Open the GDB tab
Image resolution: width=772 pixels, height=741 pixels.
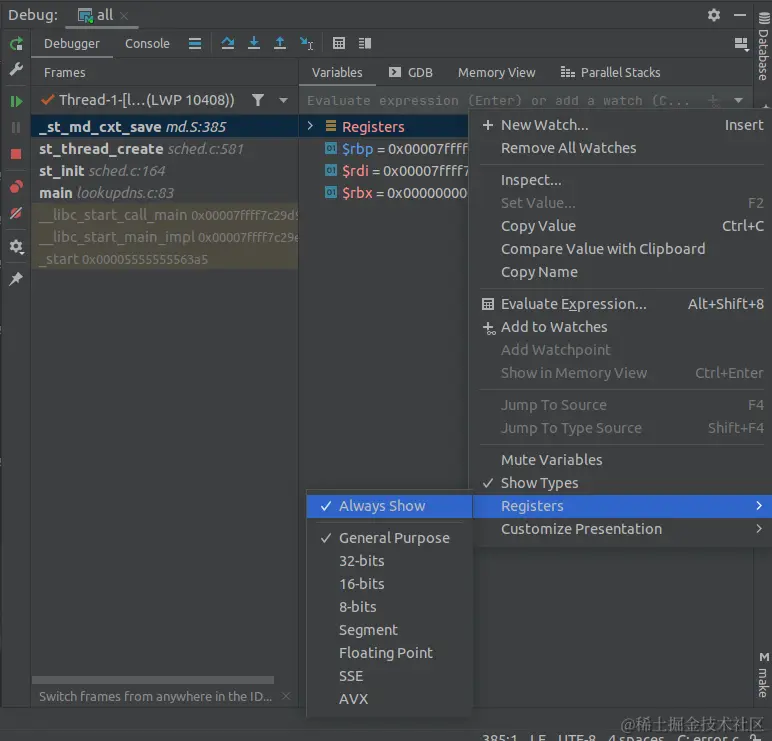tap(411, 72)
